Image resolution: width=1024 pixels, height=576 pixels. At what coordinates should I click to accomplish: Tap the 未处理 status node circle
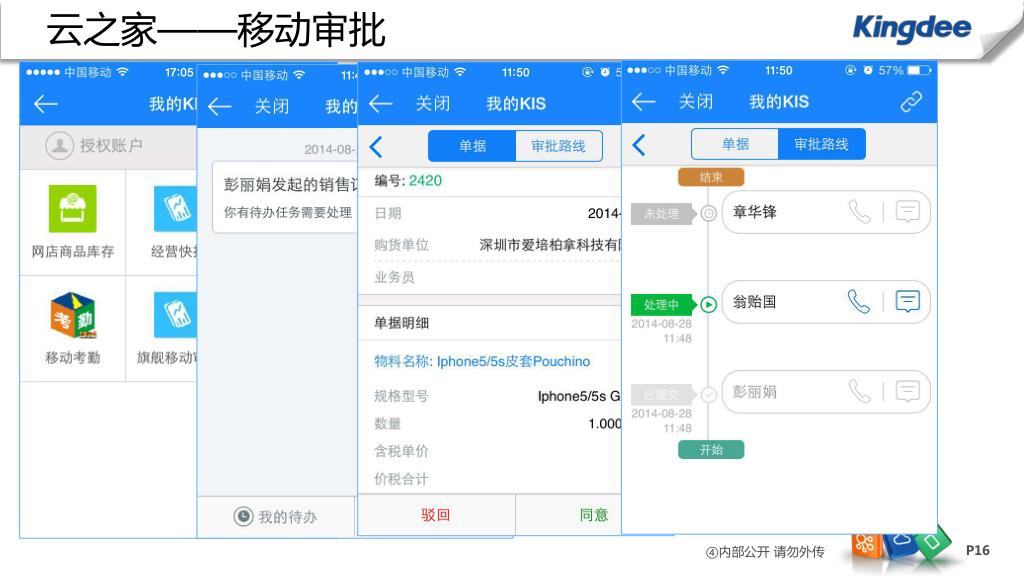pyautogui.click(x=709, y=214)
